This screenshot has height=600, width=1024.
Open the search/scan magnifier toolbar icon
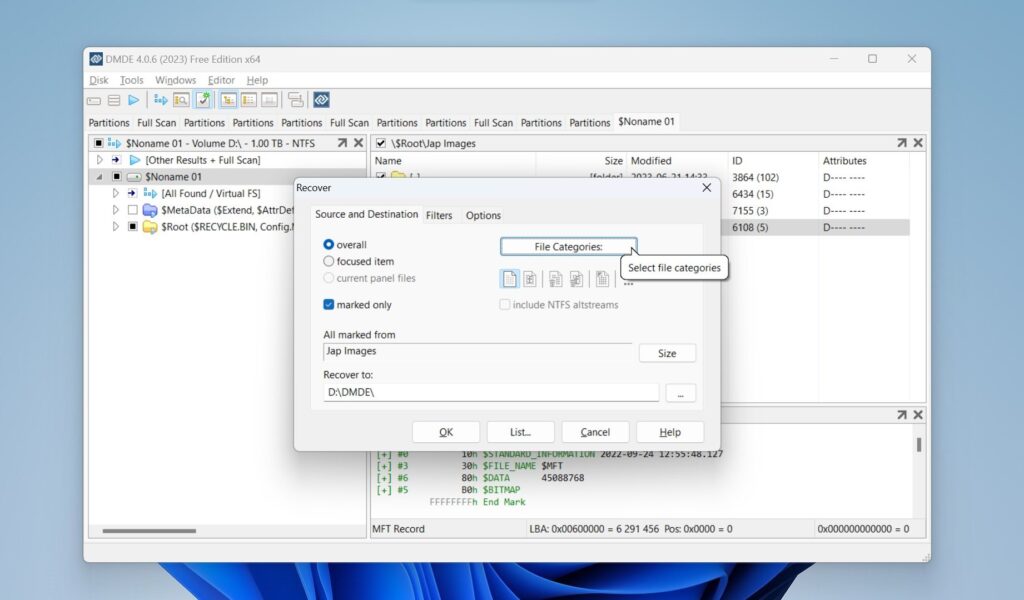181,99
